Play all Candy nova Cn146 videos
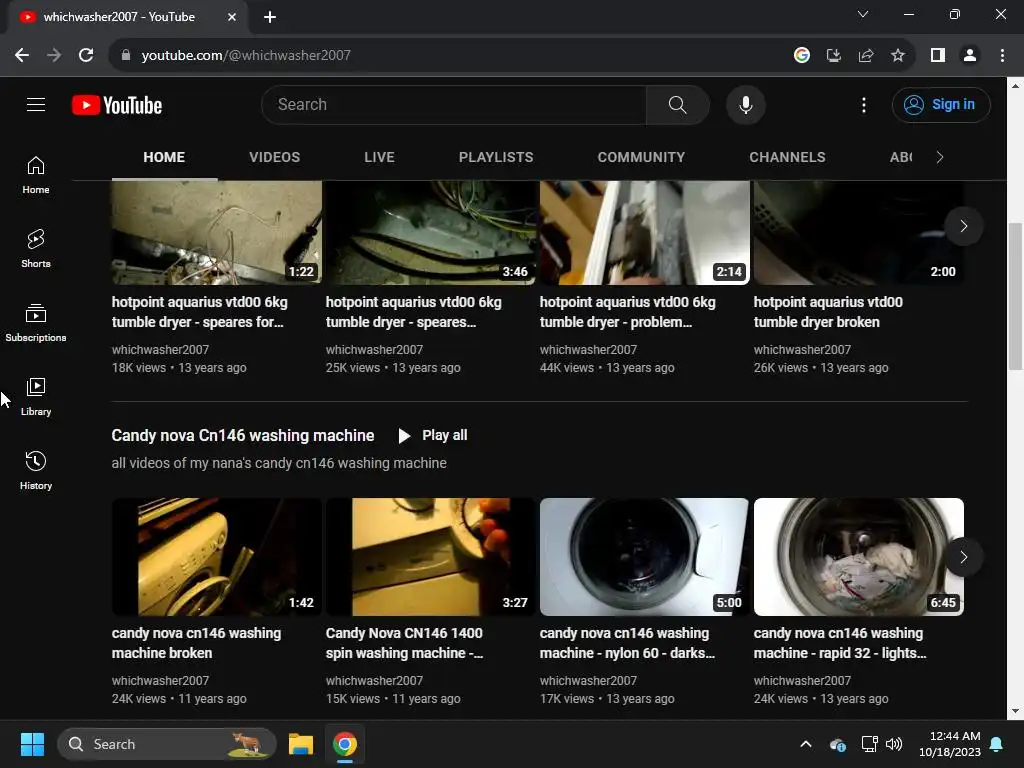This screenshot has height=768, width=1024. (432, 436)
